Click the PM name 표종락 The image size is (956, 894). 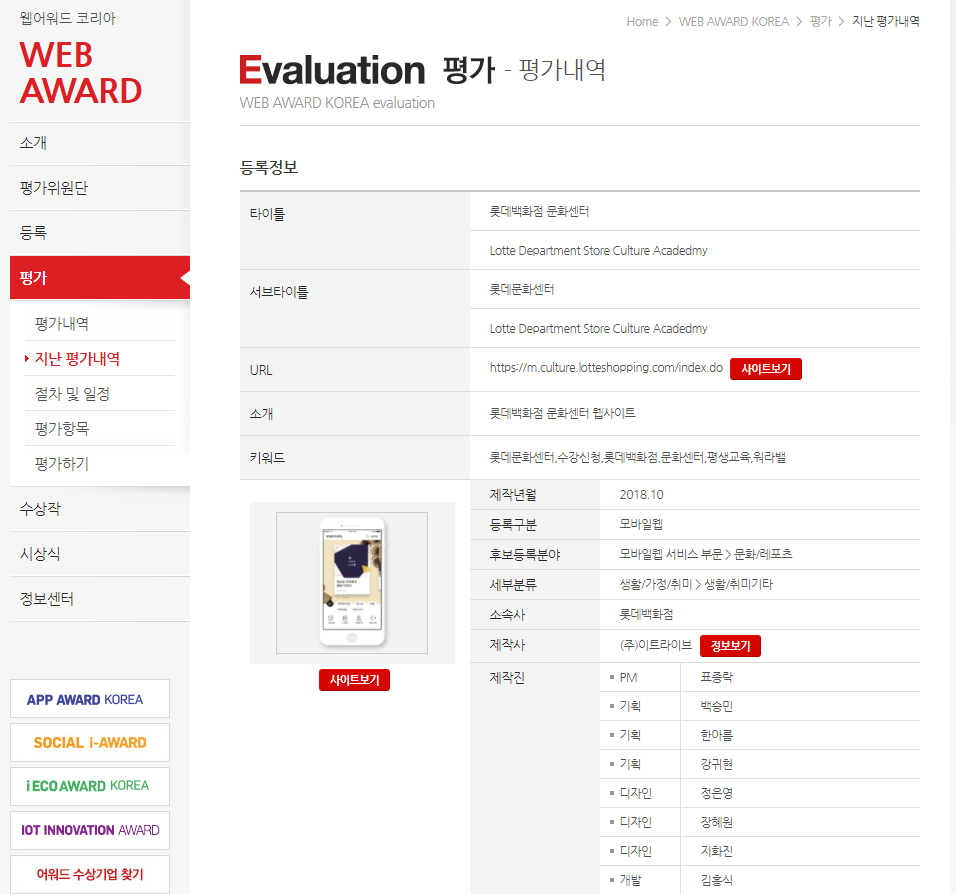pos(716,678)
